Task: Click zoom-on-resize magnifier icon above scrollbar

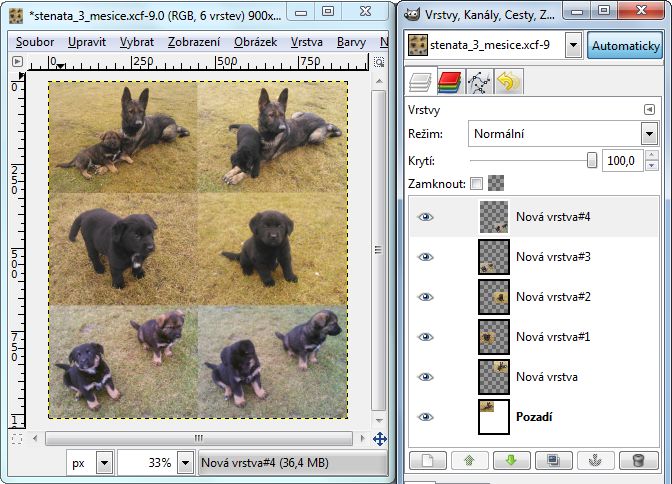Action: point(379,62)
